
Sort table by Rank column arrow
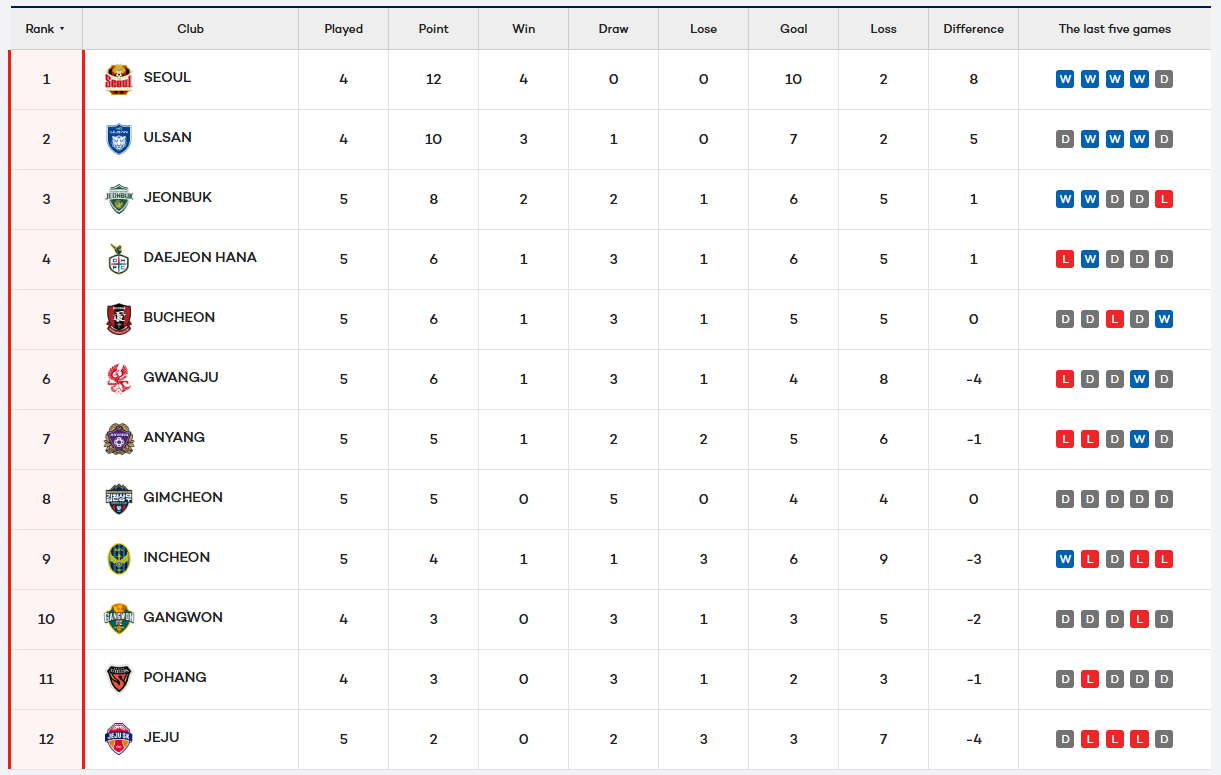(62, 29)
